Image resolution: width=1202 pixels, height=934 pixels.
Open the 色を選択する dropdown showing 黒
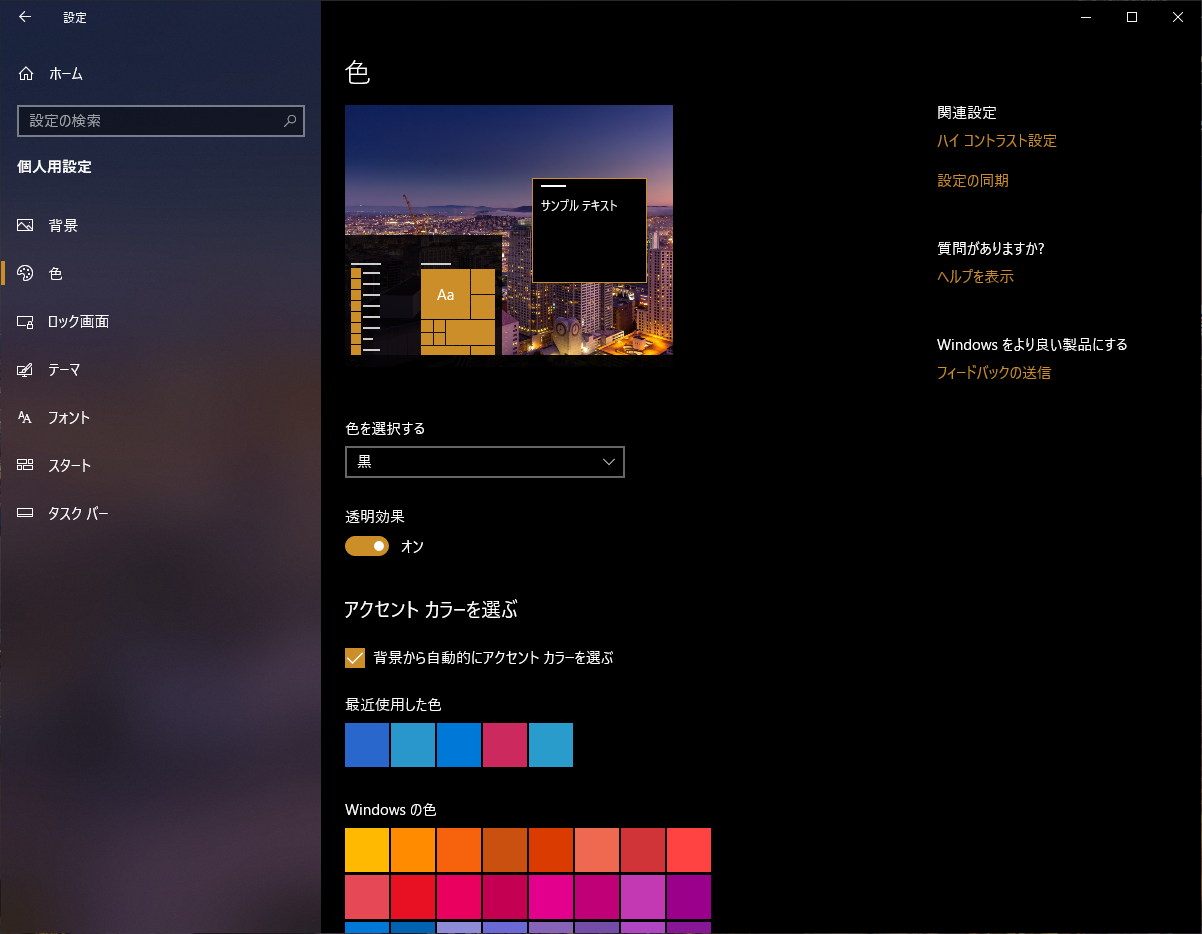484,462
